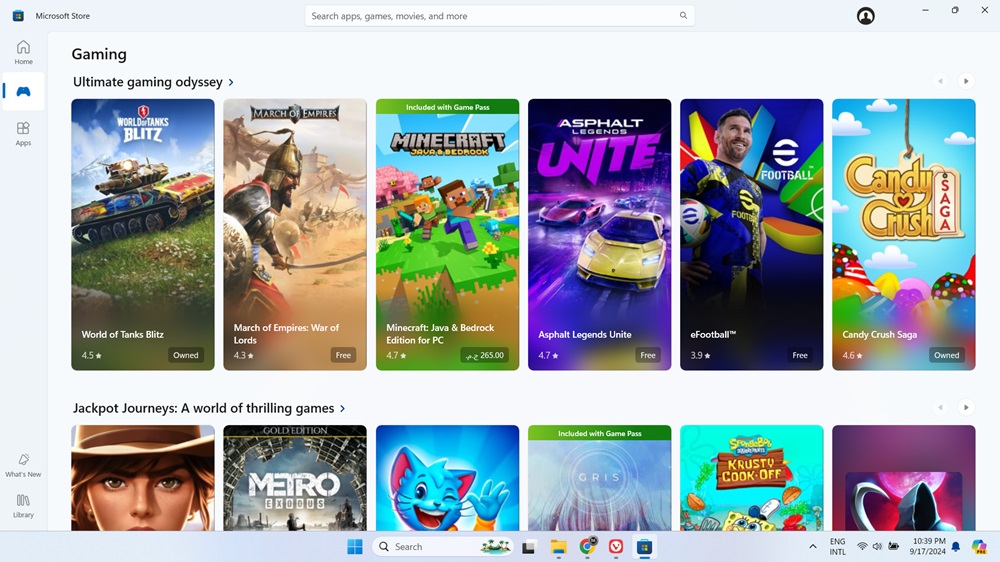The height and width of the screenshot is (562, 1000).
Task: Open the Home section in sidebar
Action: tap(24, 52)
